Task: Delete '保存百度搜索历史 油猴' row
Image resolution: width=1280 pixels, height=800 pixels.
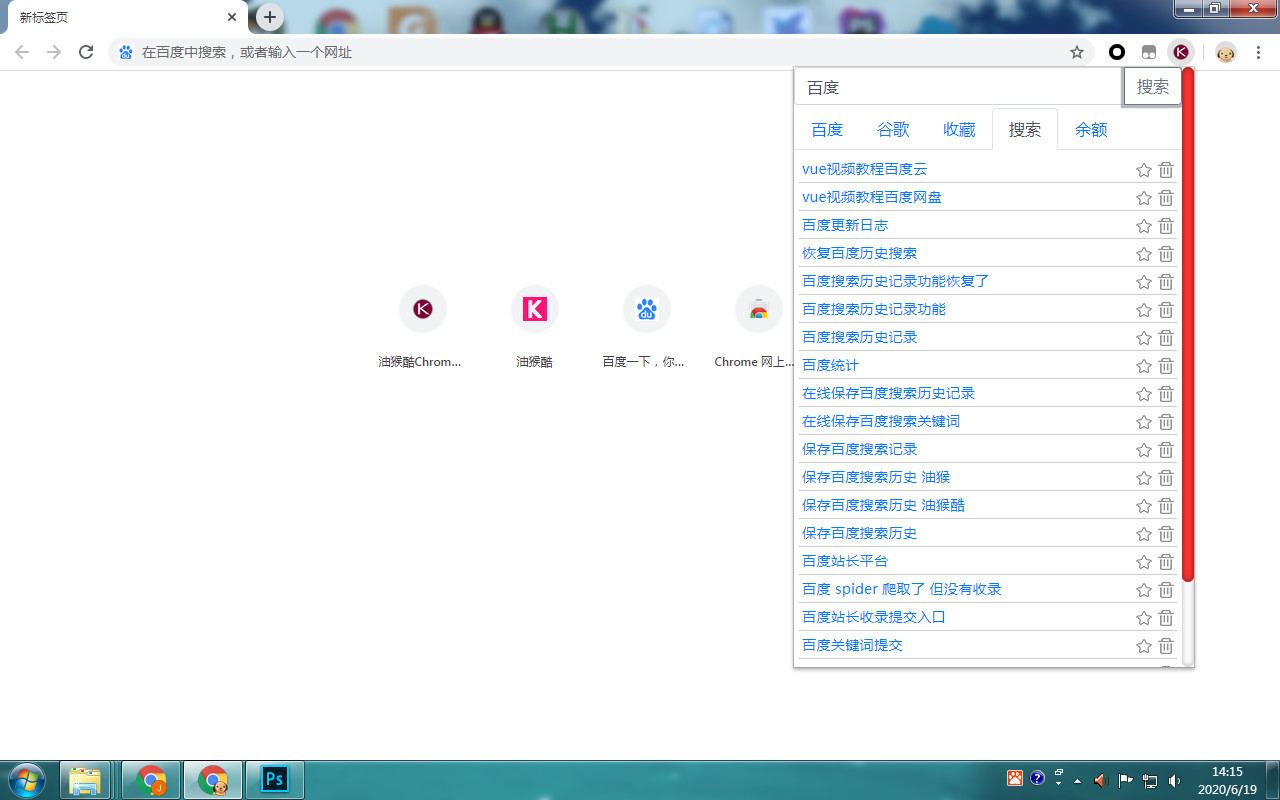Action: [x=1166, y=478]
